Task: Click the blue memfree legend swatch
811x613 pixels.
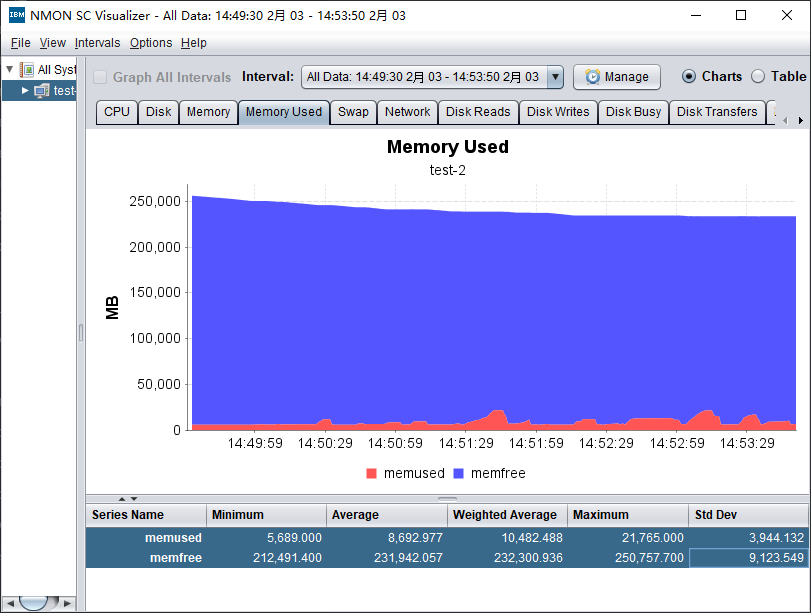Action: click(x=458, y=473)
